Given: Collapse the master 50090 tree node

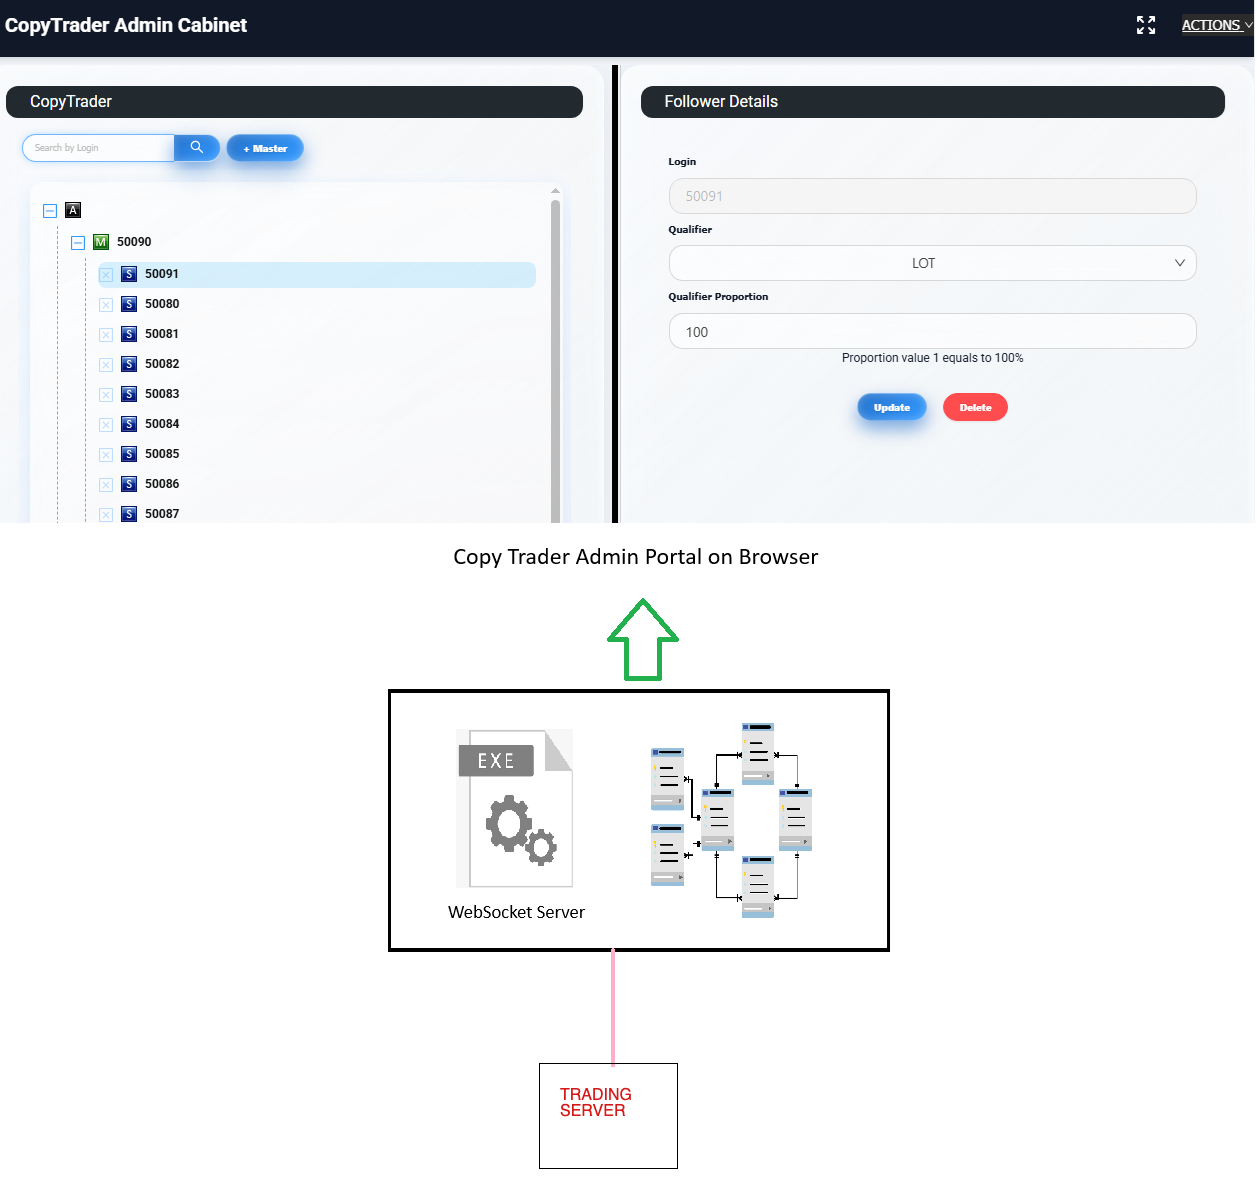Looking at the screenshot, I should tap(78, 243).
